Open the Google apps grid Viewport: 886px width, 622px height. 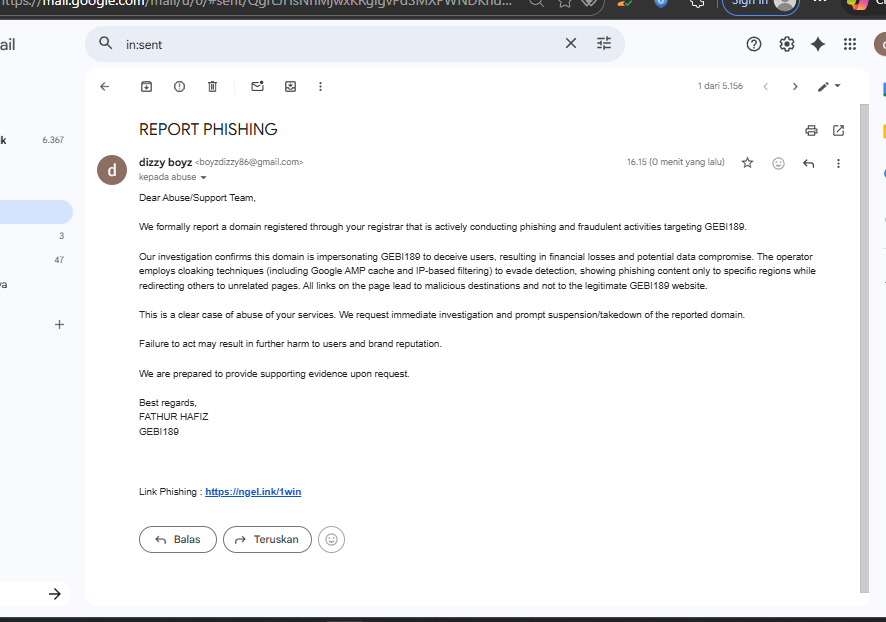click(x=850, y=44)
